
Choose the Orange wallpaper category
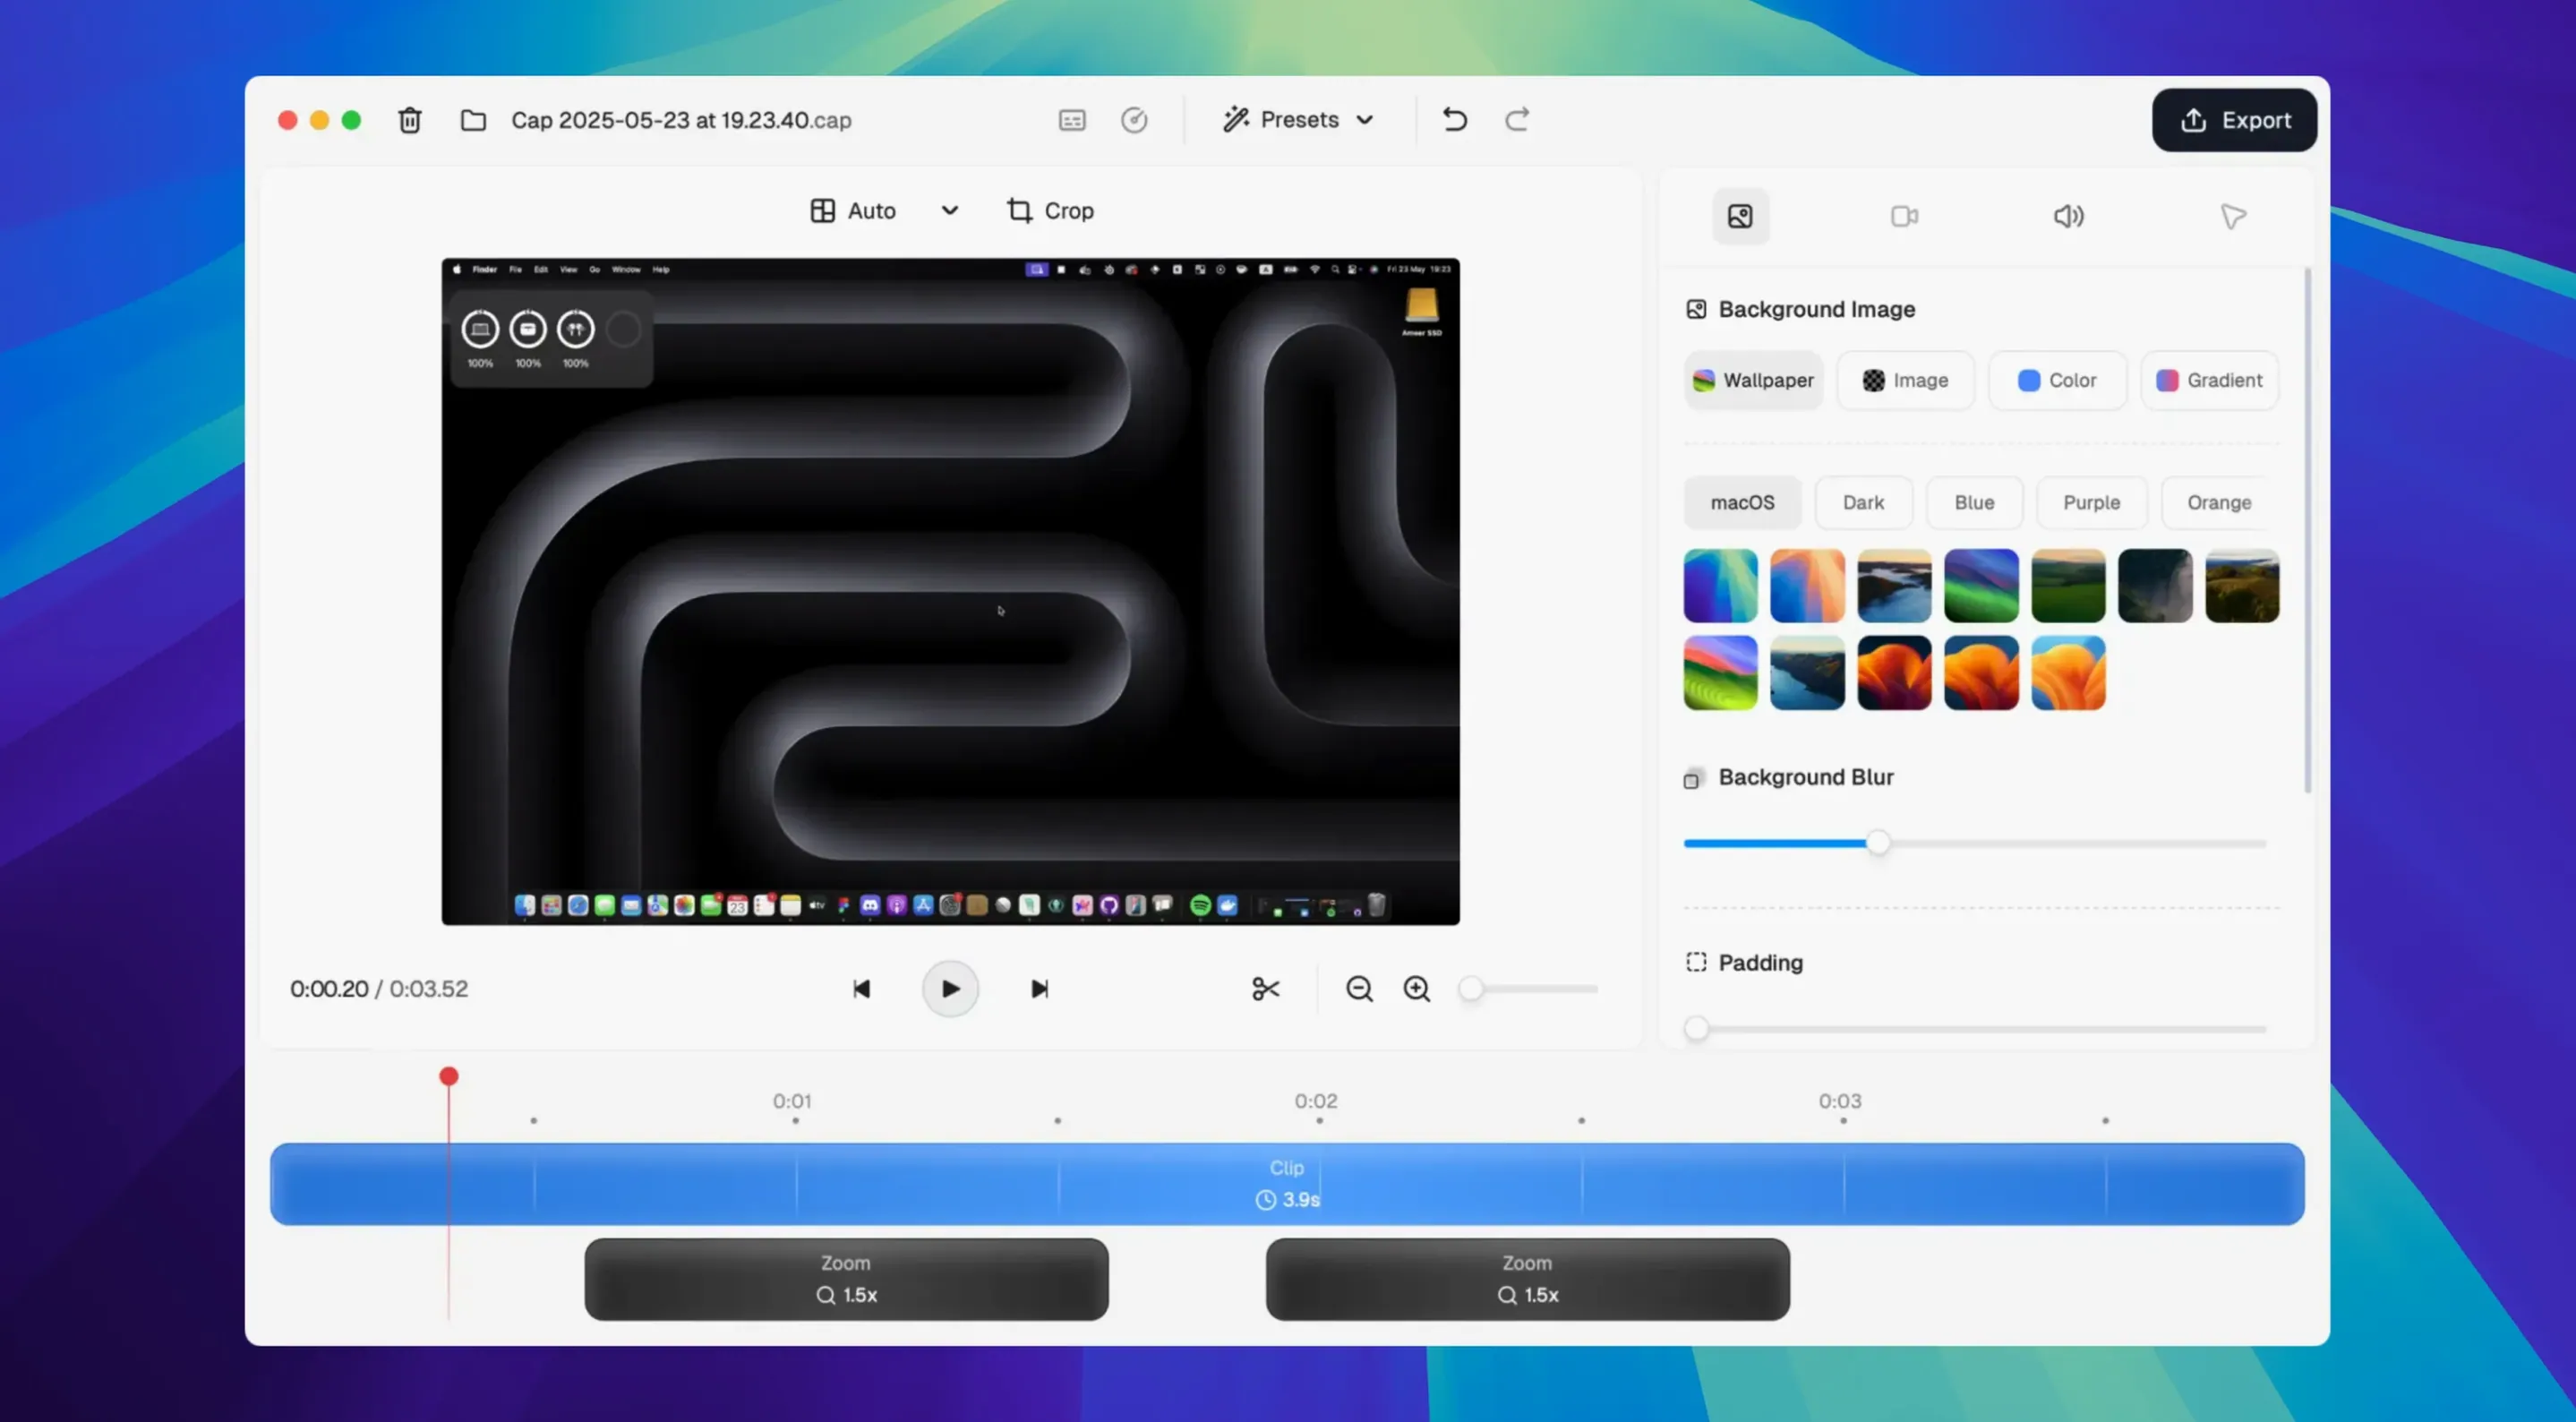(x=2219, y=502)
